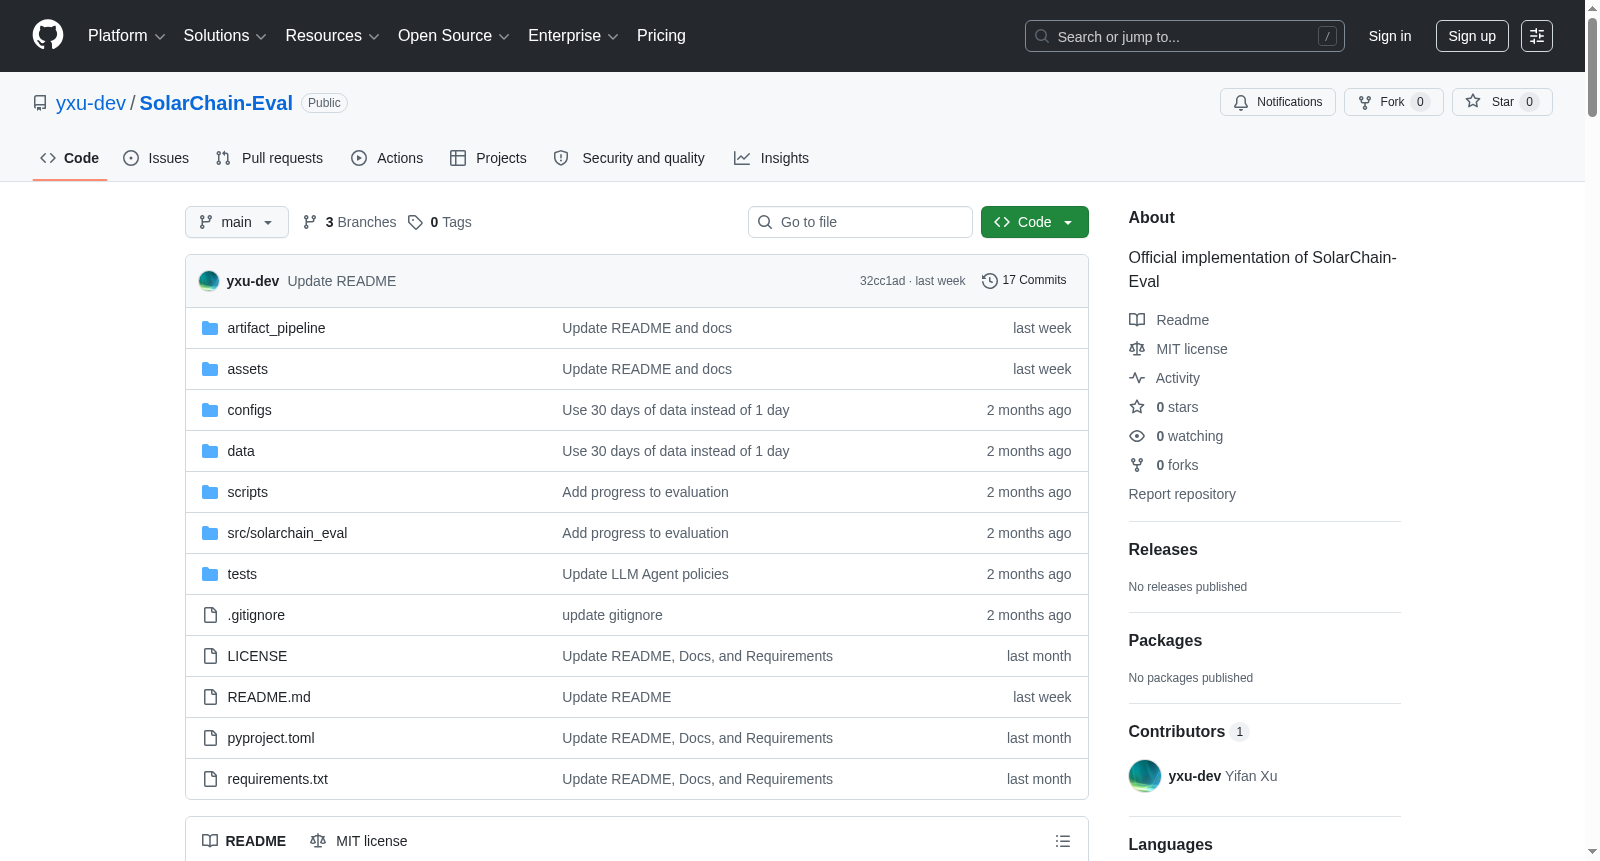Click the yxu-dev avatar in commit header
This screenshot has width=1600, height=861.
pos(209,281)
